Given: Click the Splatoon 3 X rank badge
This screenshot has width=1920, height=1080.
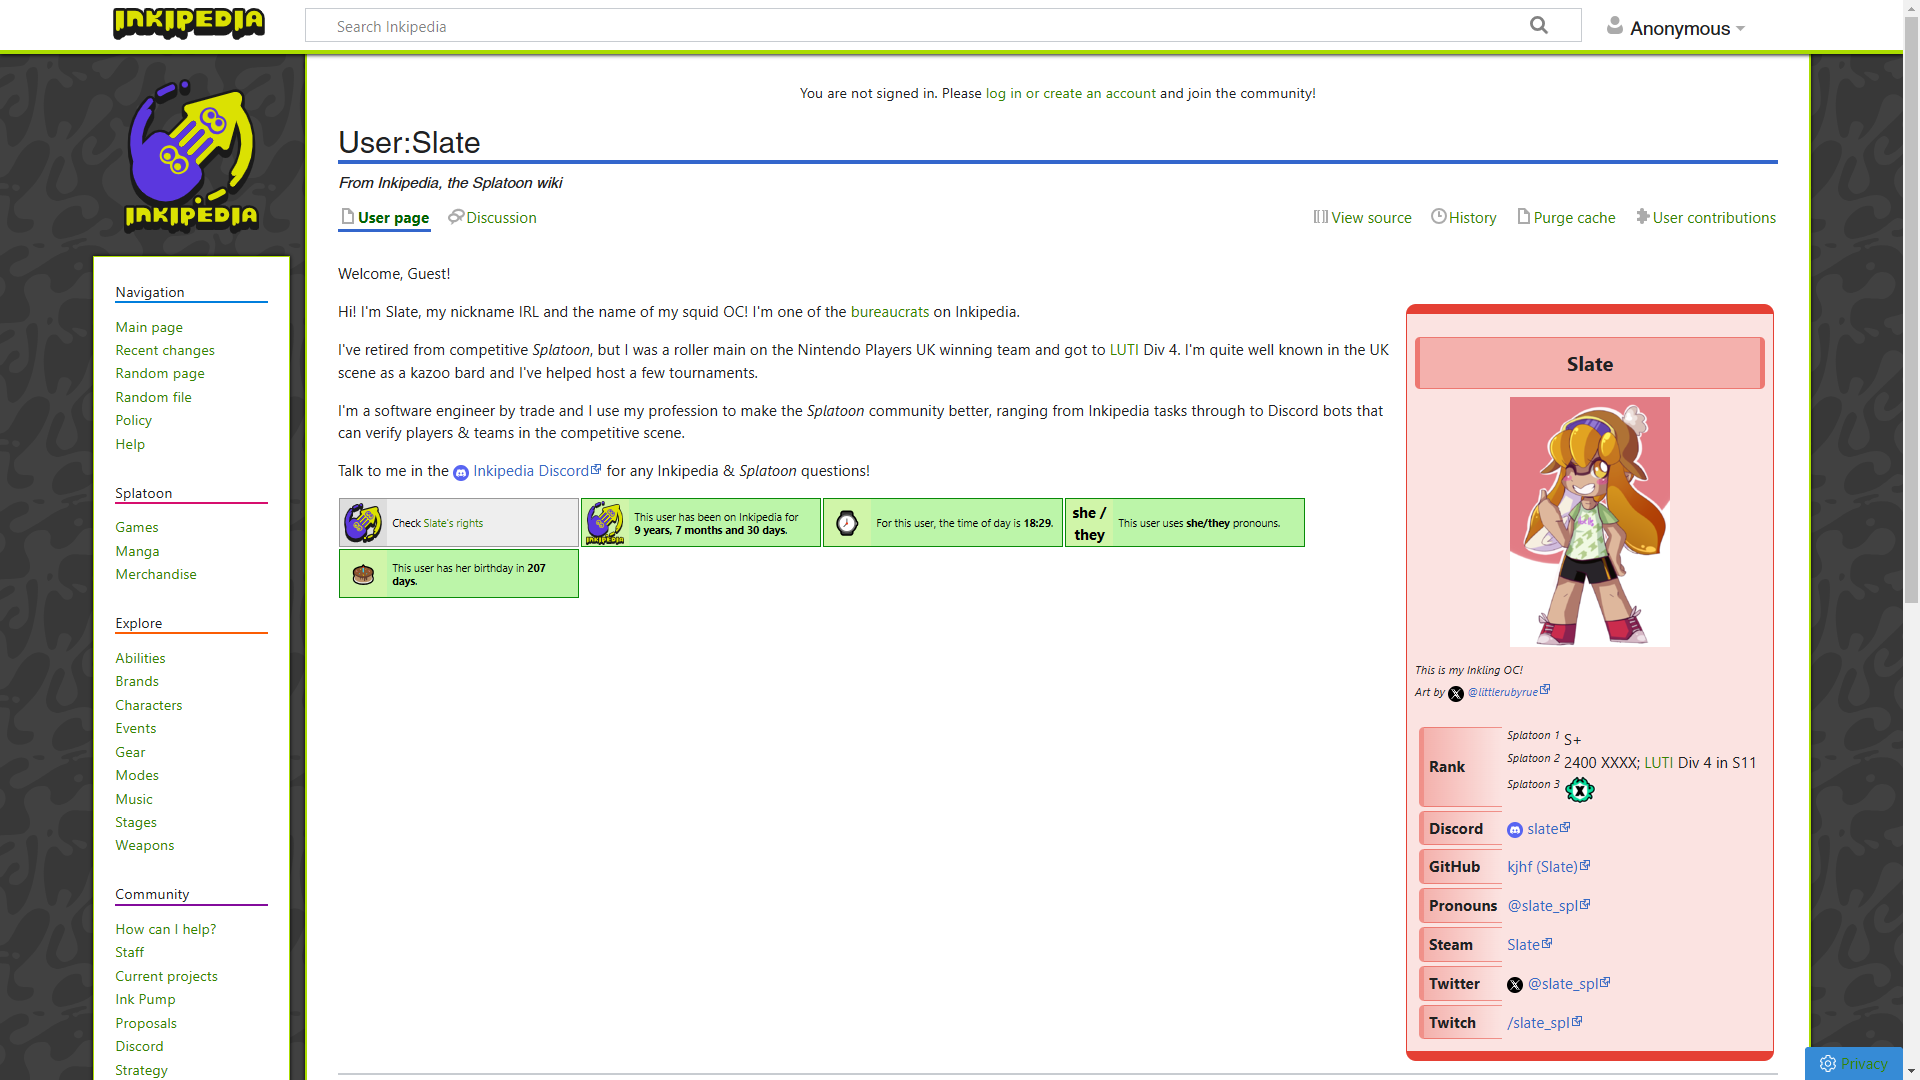Looking at the screenshot, I should 1580,790.
